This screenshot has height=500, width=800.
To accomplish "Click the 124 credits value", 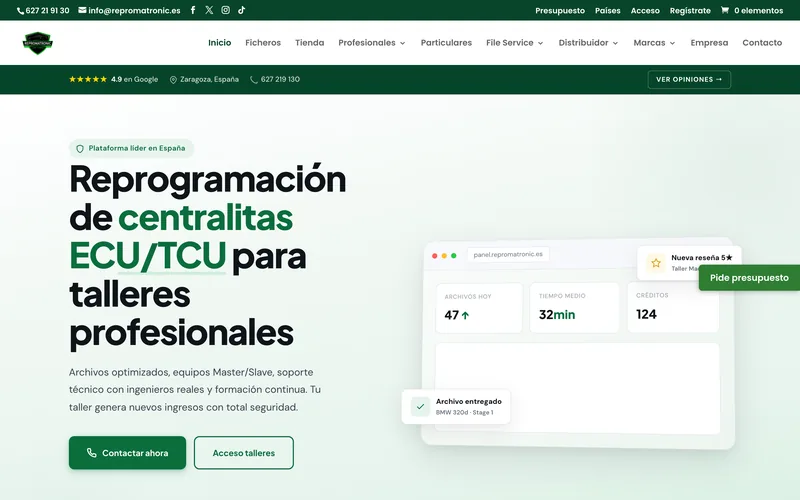I will pos(646,314).
